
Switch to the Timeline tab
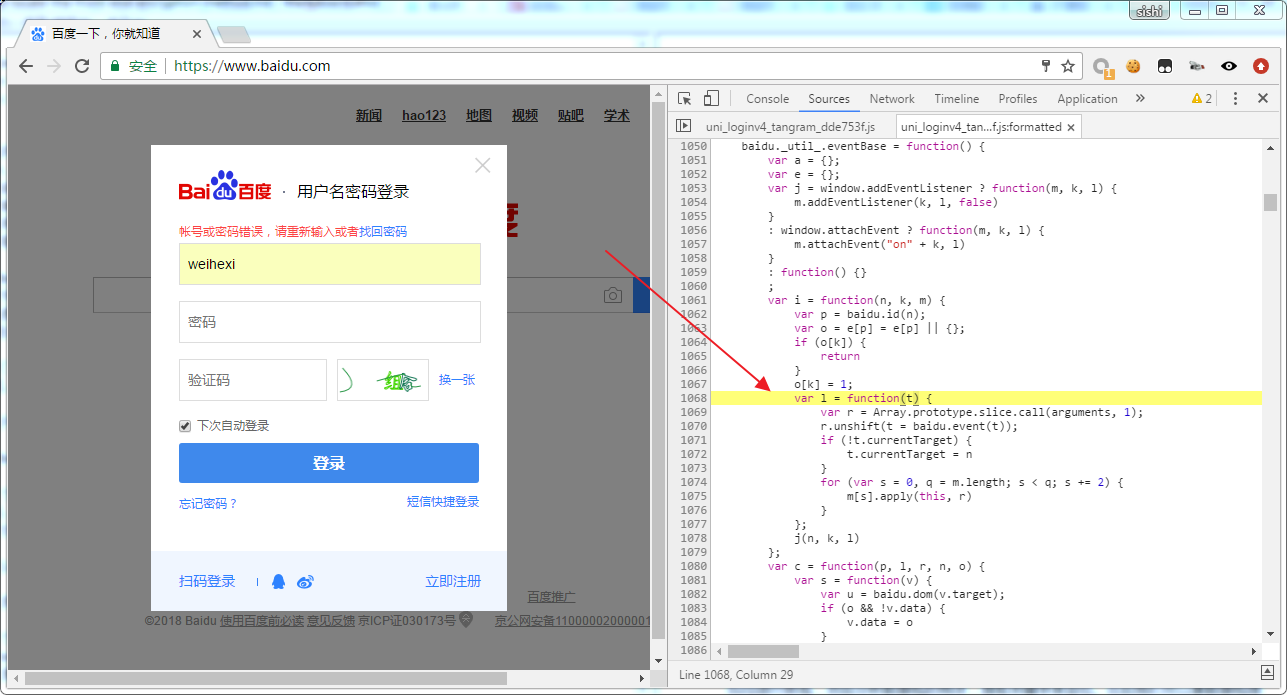(957, 99)
